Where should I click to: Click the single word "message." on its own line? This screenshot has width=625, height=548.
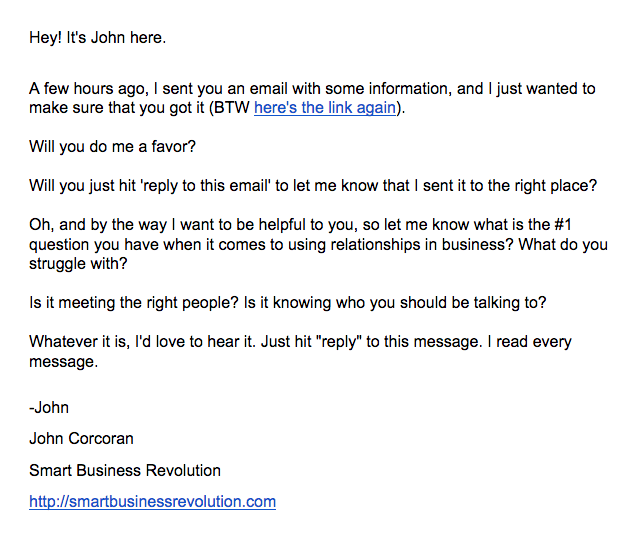[x=63, y=361]
